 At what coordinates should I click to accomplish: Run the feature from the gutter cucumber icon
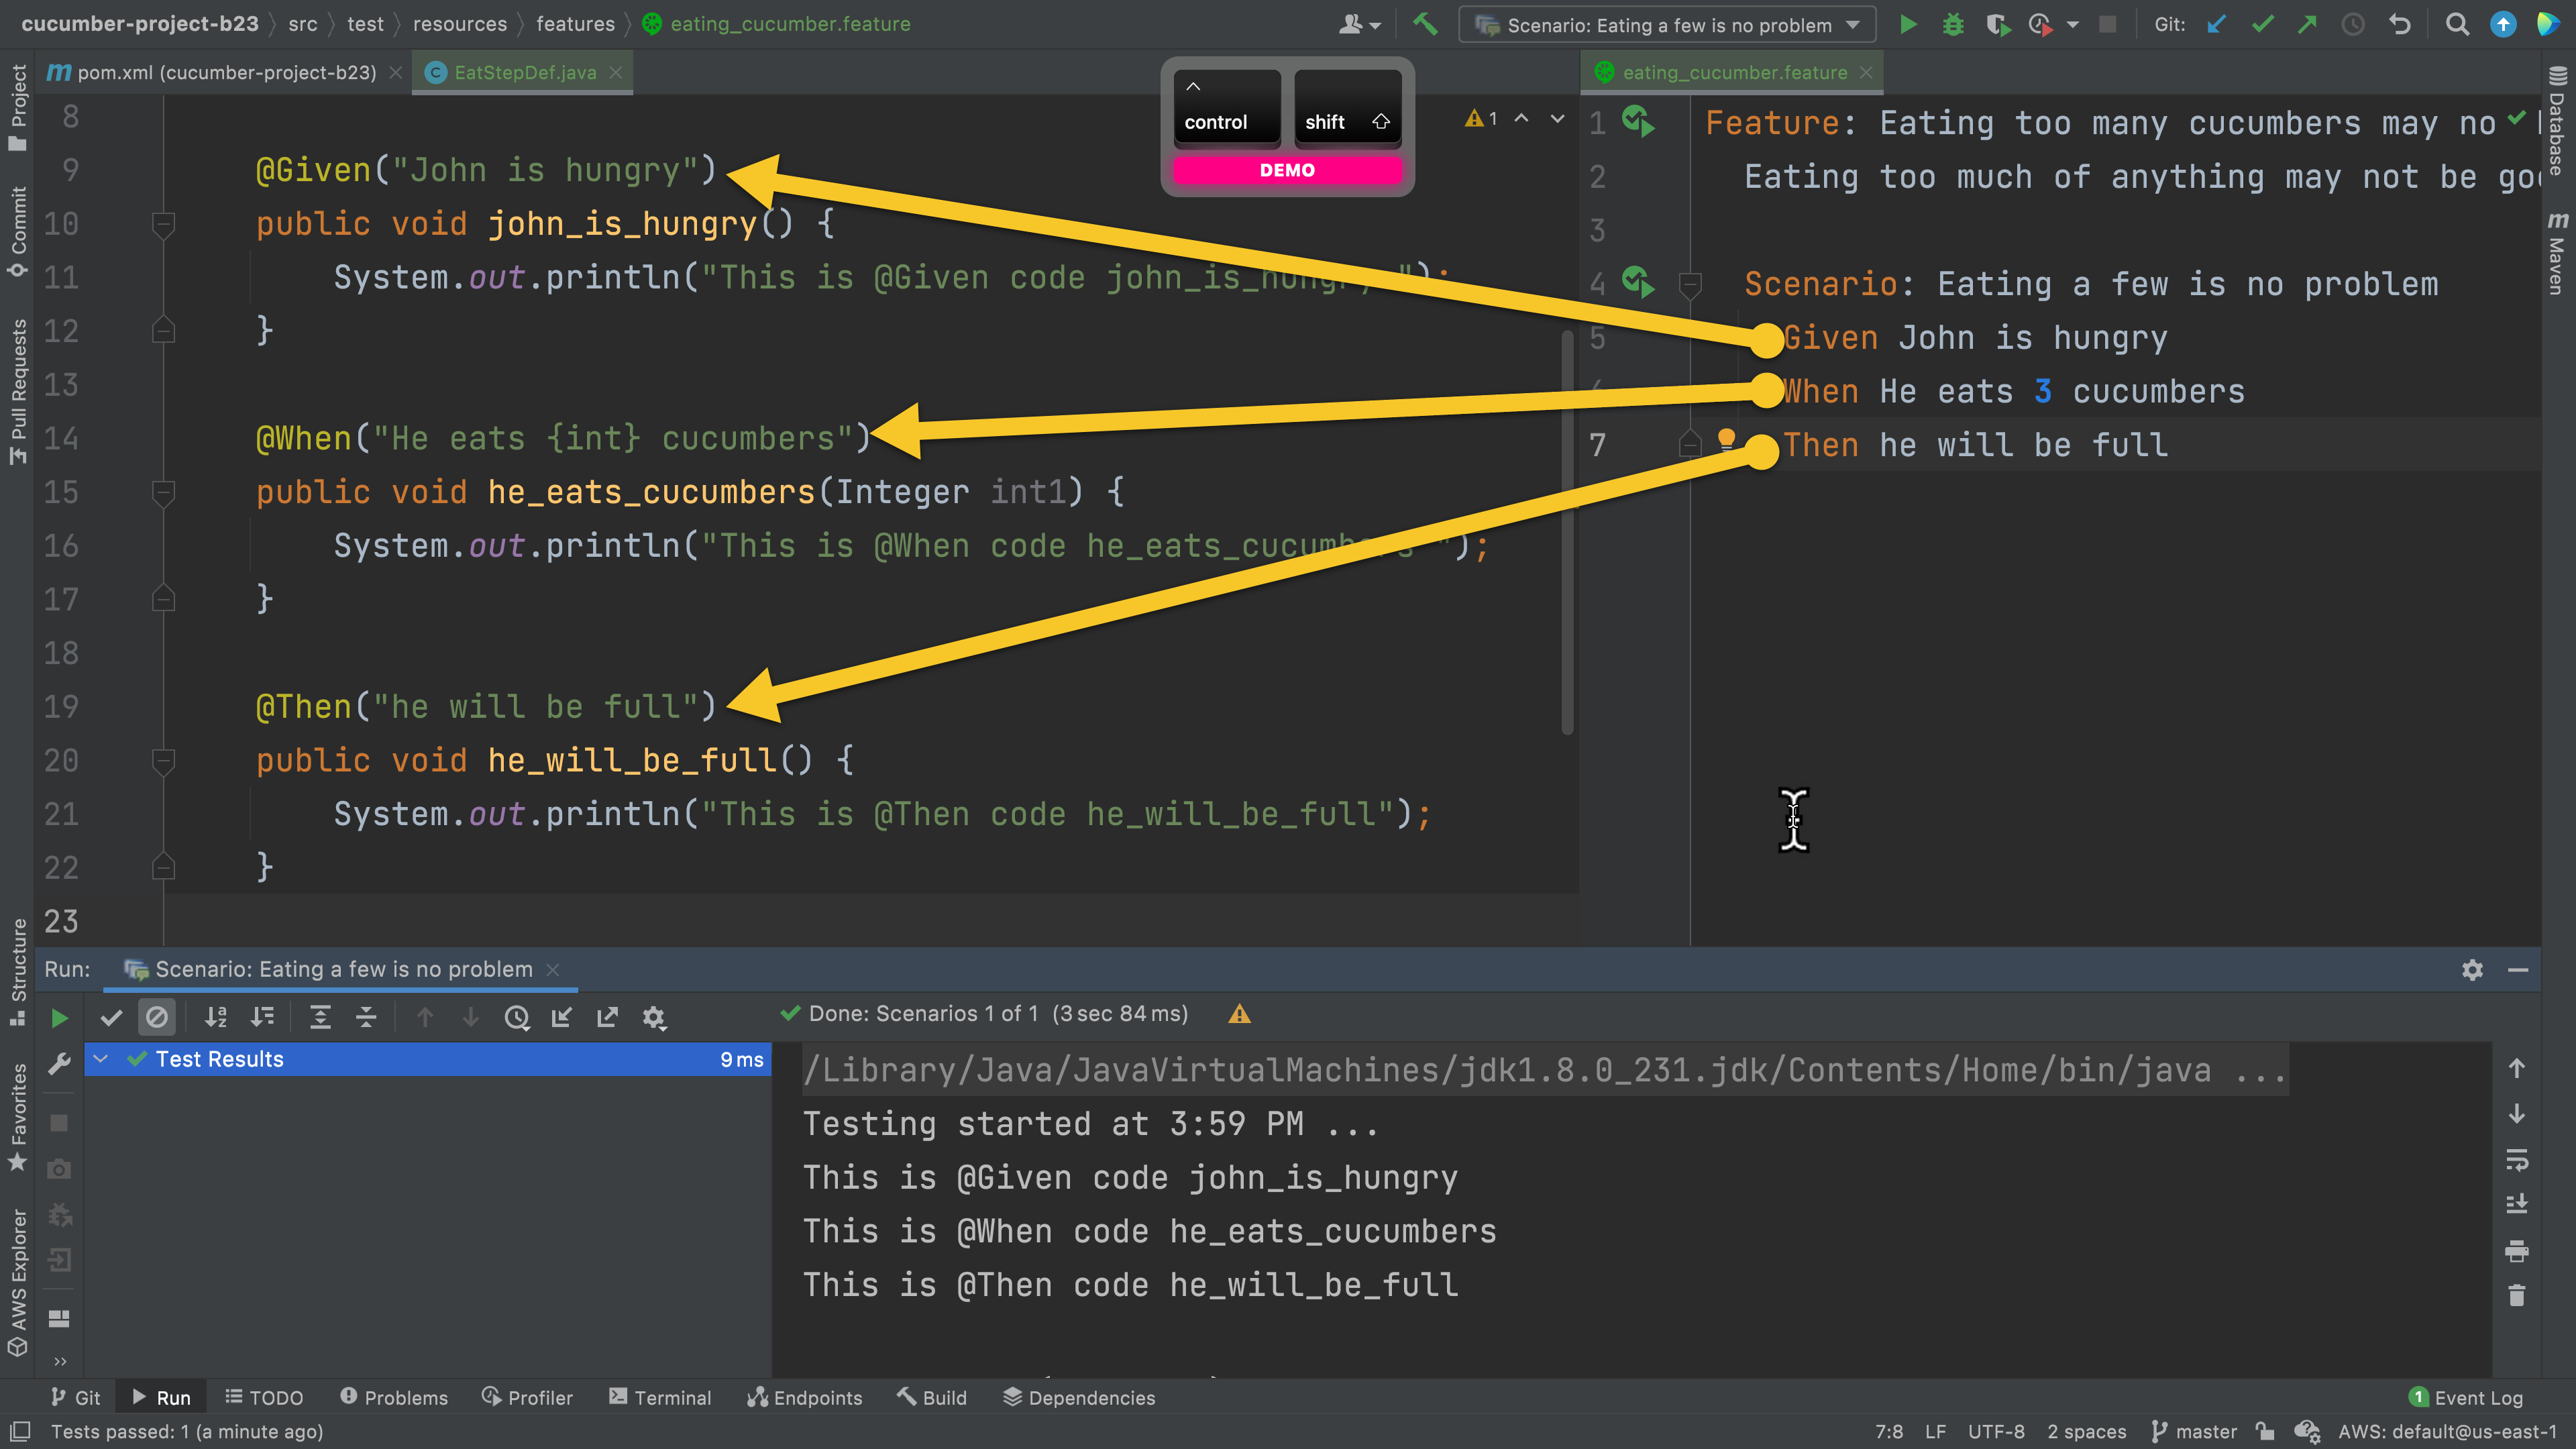1638,121
